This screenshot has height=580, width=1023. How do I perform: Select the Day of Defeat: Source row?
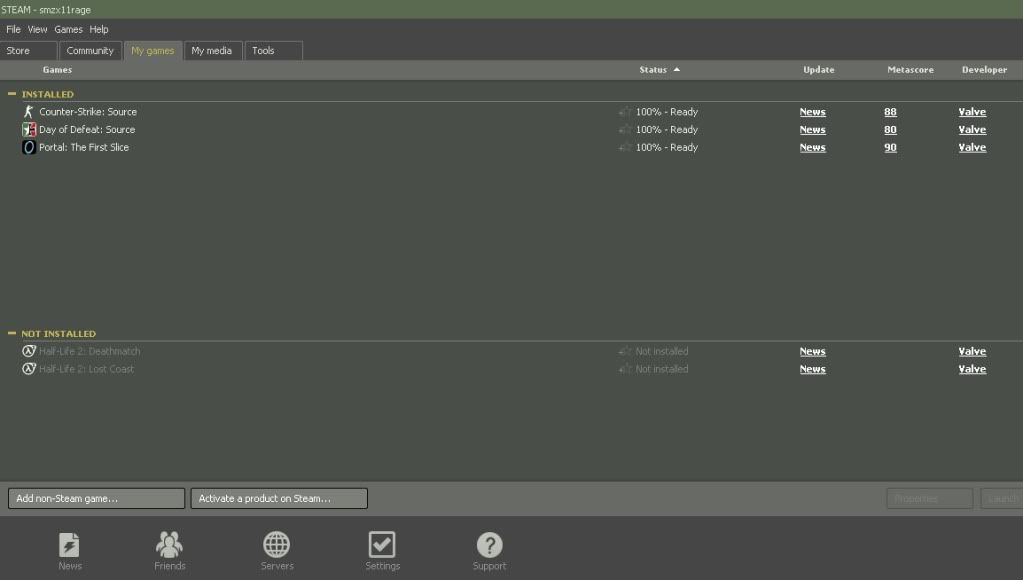pyautogui.click(x=512, y=130)
